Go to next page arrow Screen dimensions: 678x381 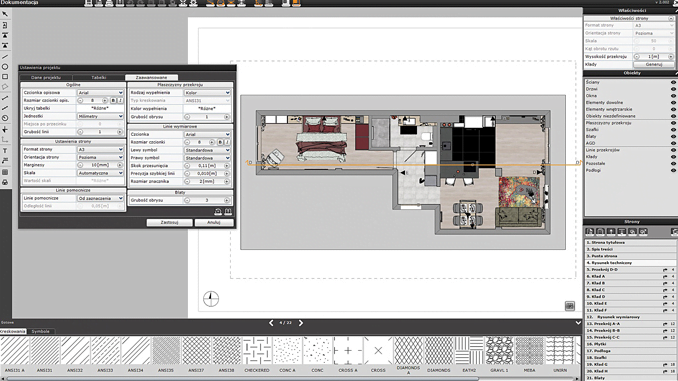[x=301, y=323]
